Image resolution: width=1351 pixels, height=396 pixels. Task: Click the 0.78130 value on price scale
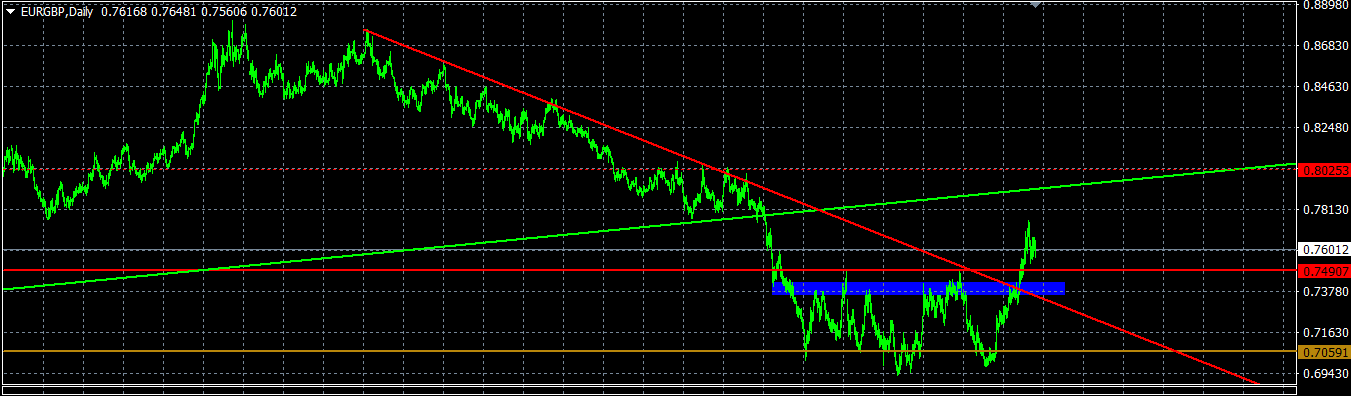pyautogui.click(x=1324, y=209)
